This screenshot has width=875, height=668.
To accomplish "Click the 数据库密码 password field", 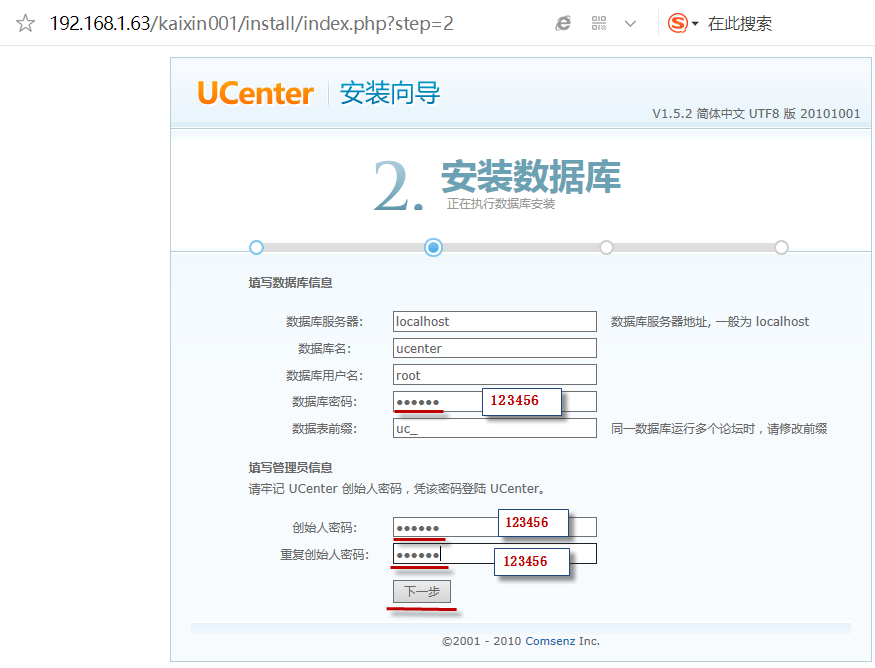I will [x=494, y=402].
